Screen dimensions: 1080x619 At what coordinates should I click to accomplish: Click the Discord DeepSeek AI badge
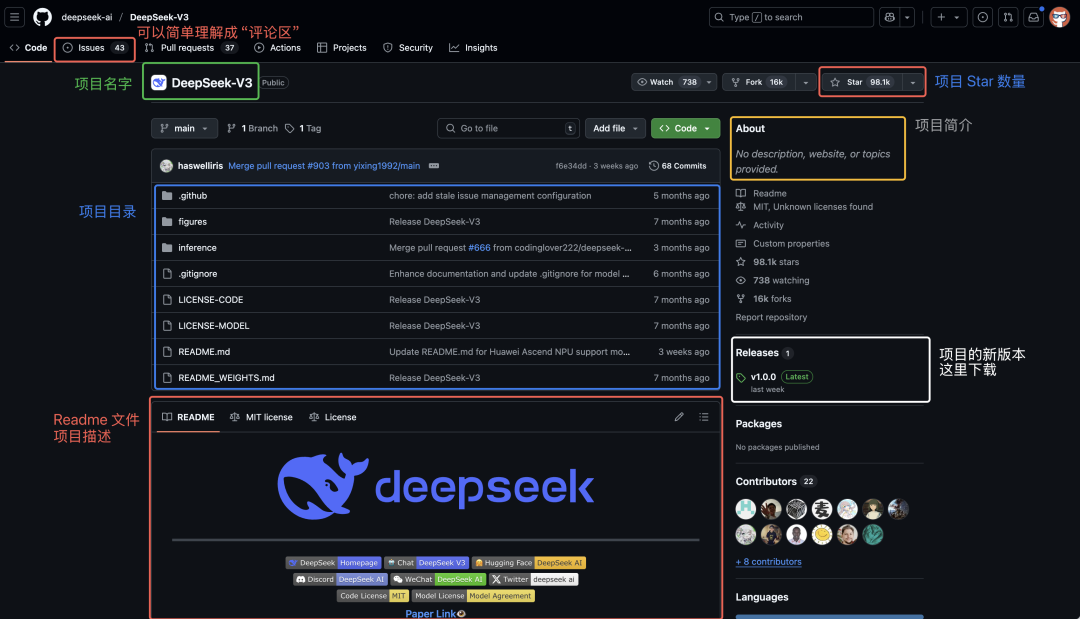tap(340, 579)
